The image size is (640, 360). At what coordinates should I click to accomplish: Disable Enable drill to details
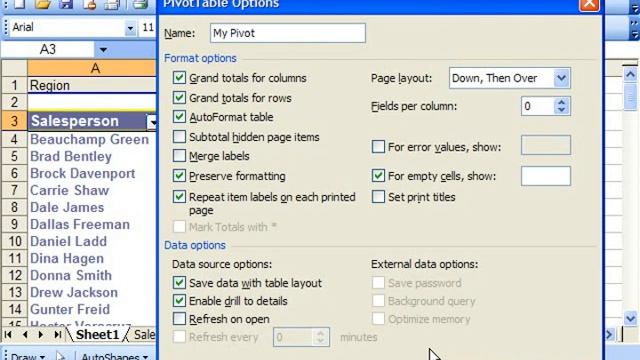click(x=179, y=301)
